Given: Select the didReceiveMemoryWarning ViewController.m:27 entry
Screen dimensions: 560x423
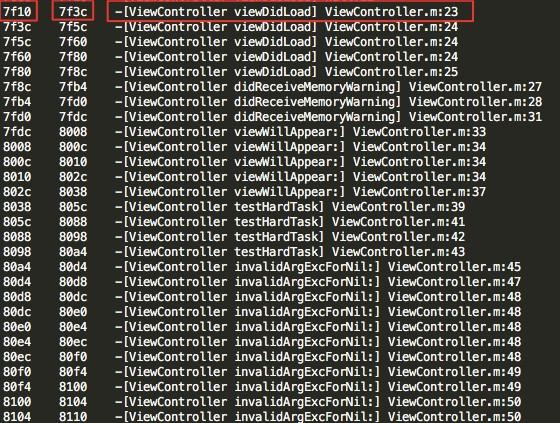Looking at the screenshot, I should point(329,87).
